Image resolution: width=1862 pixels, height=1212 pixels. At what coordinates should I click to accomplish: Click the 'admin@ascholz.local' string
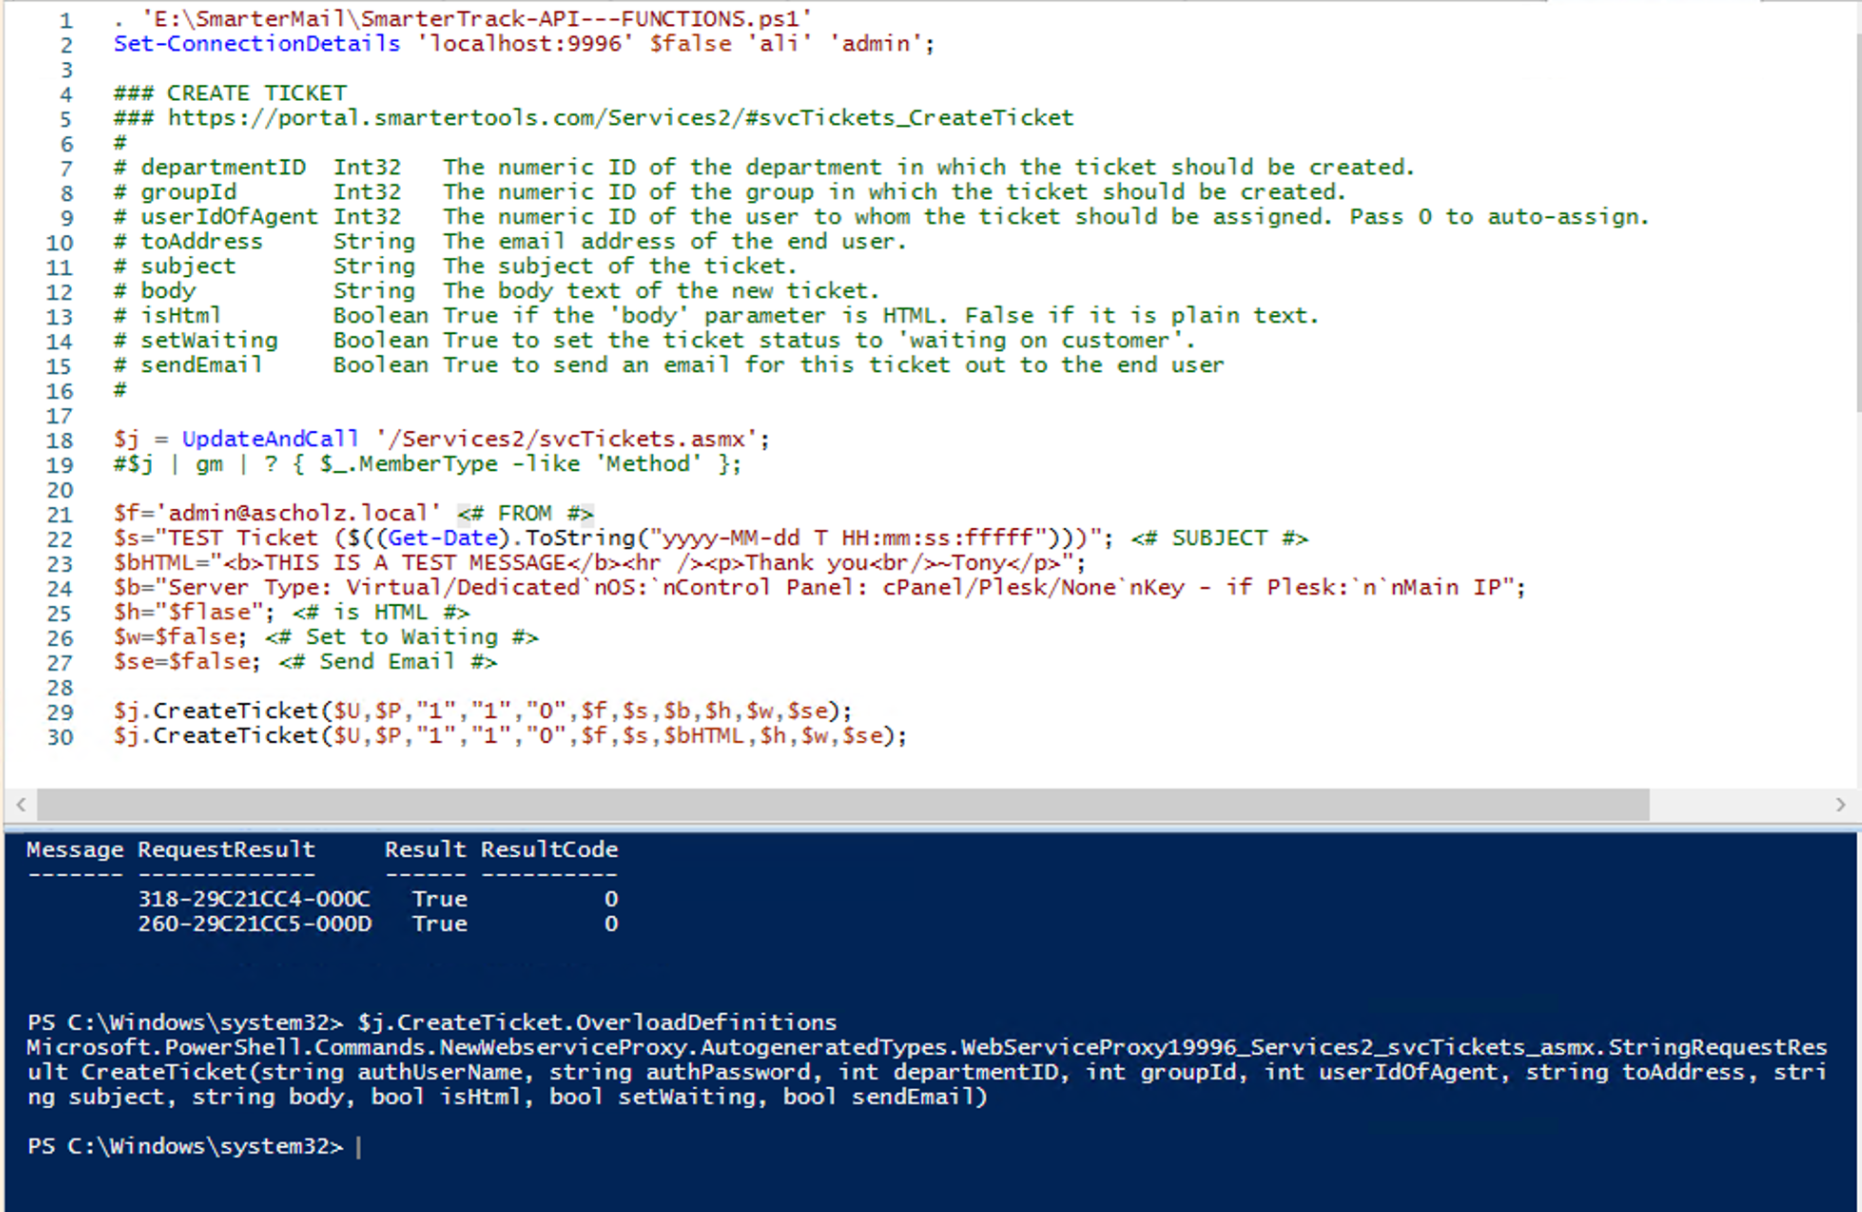298,514
